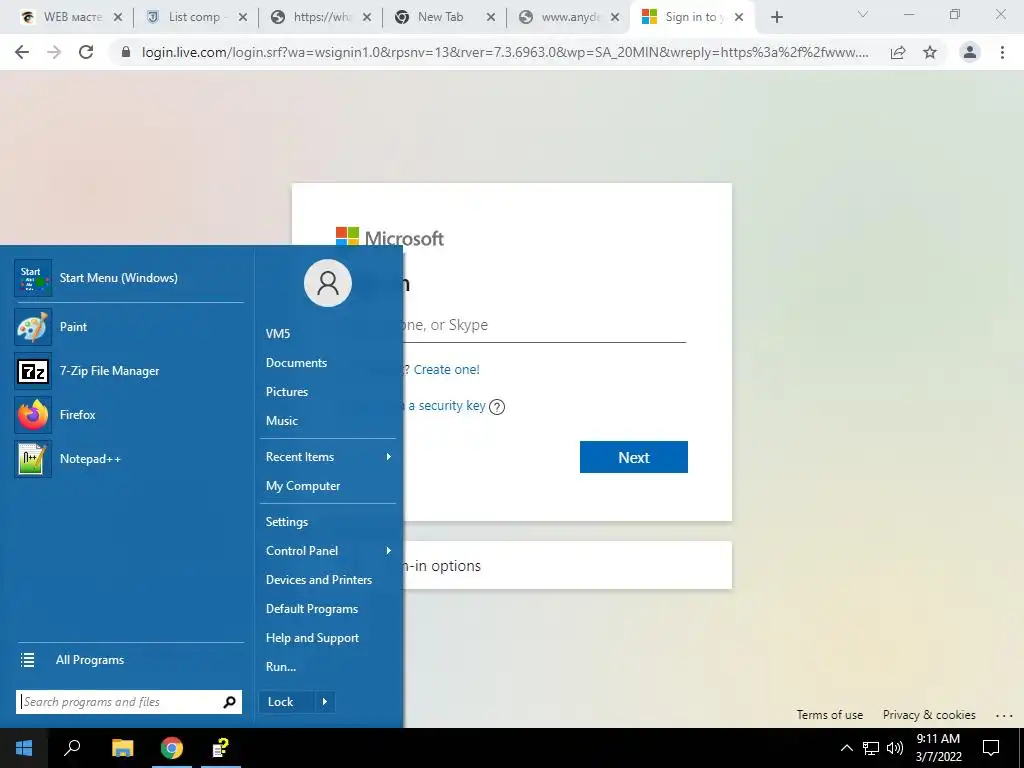Click the magnifier icon in Start search box
The image size is (1024, 768).
(x=229, y=702)
